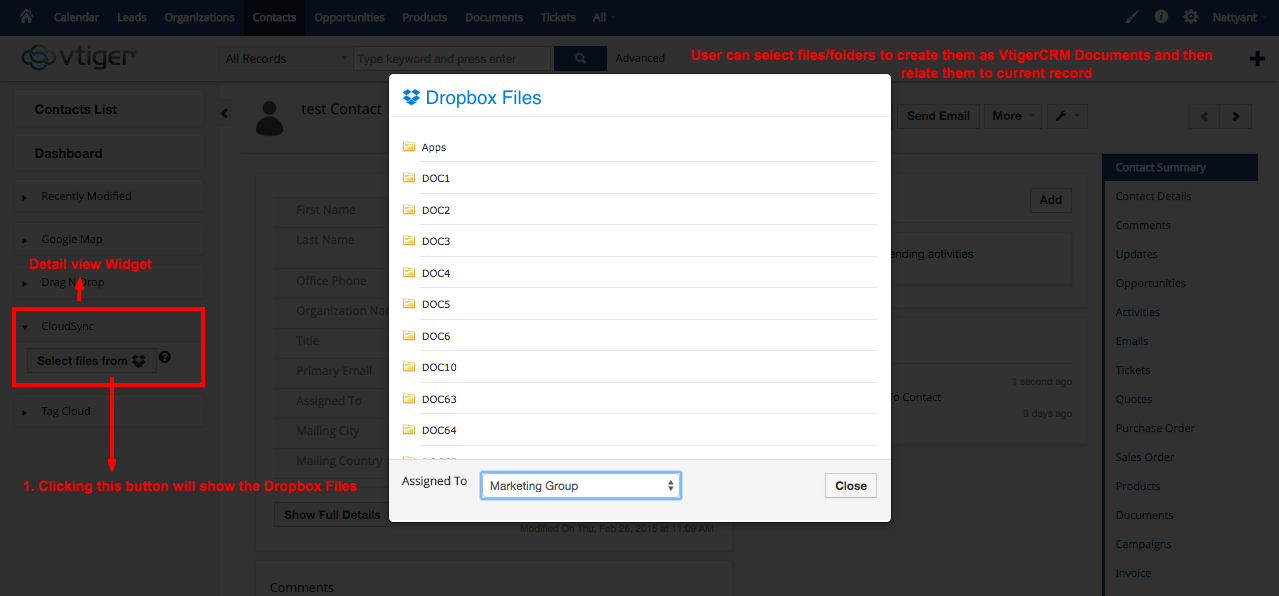This screenshot has width=1279, height=596.
Task: Click the Apps folder icon
Action: [x=409, y=146]
